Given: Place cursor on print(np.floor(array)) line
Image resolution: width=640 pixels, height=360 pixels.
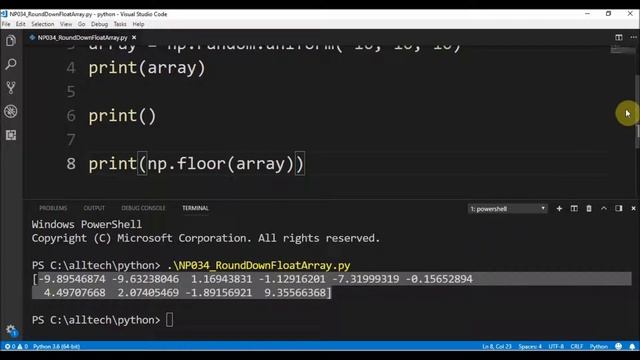Looking at the screenshot, I should pyautogui.click(x=197, y=164).
